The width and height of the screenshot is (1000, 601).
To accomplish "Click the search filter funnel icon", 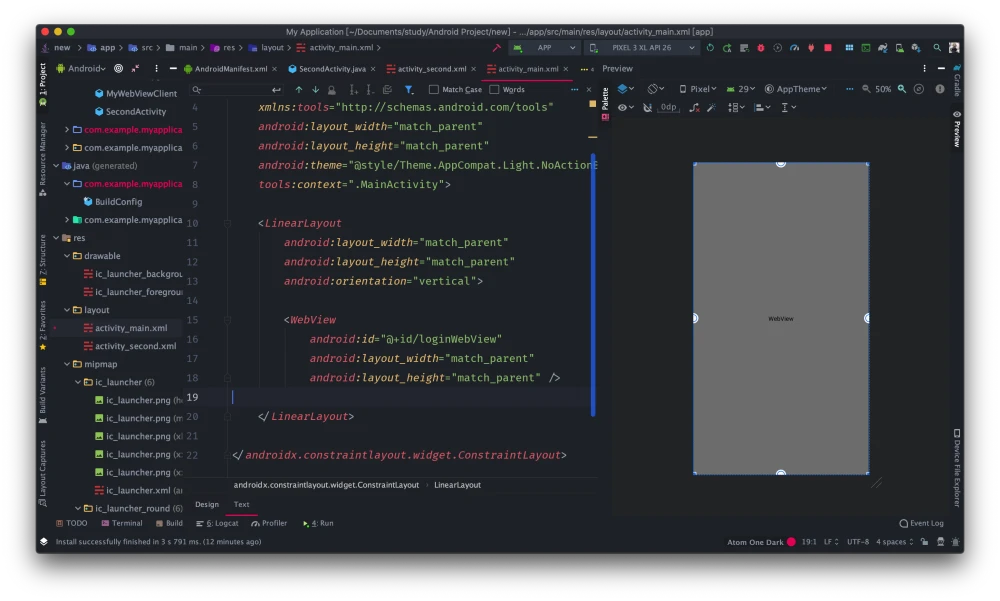I will coord(409,90).
